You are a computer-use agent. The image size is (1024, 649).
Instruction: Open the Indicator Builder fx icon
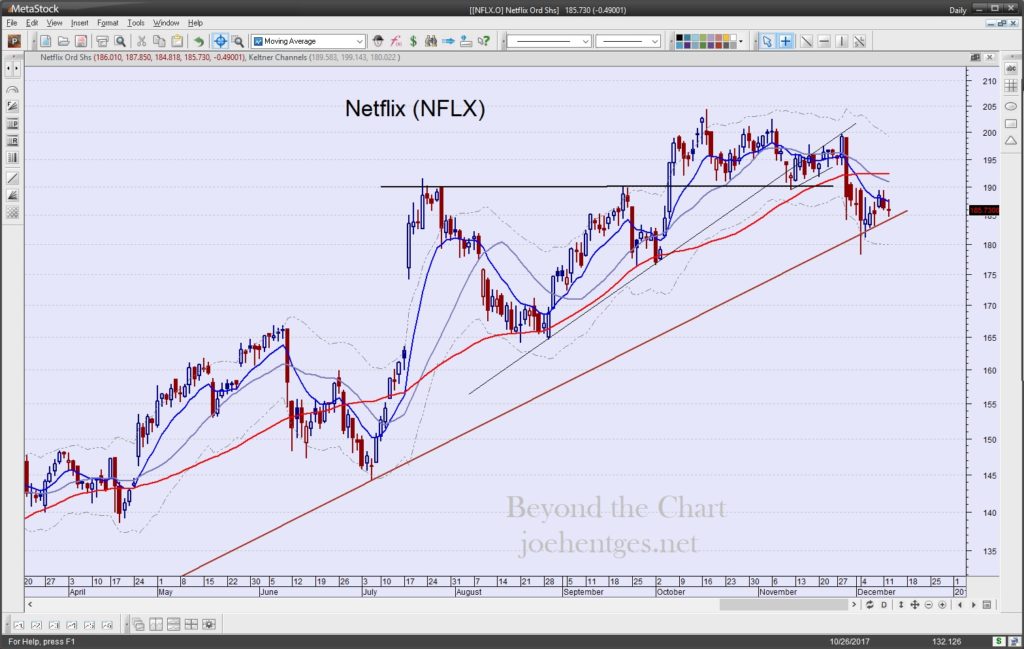(x=396, y=41)
